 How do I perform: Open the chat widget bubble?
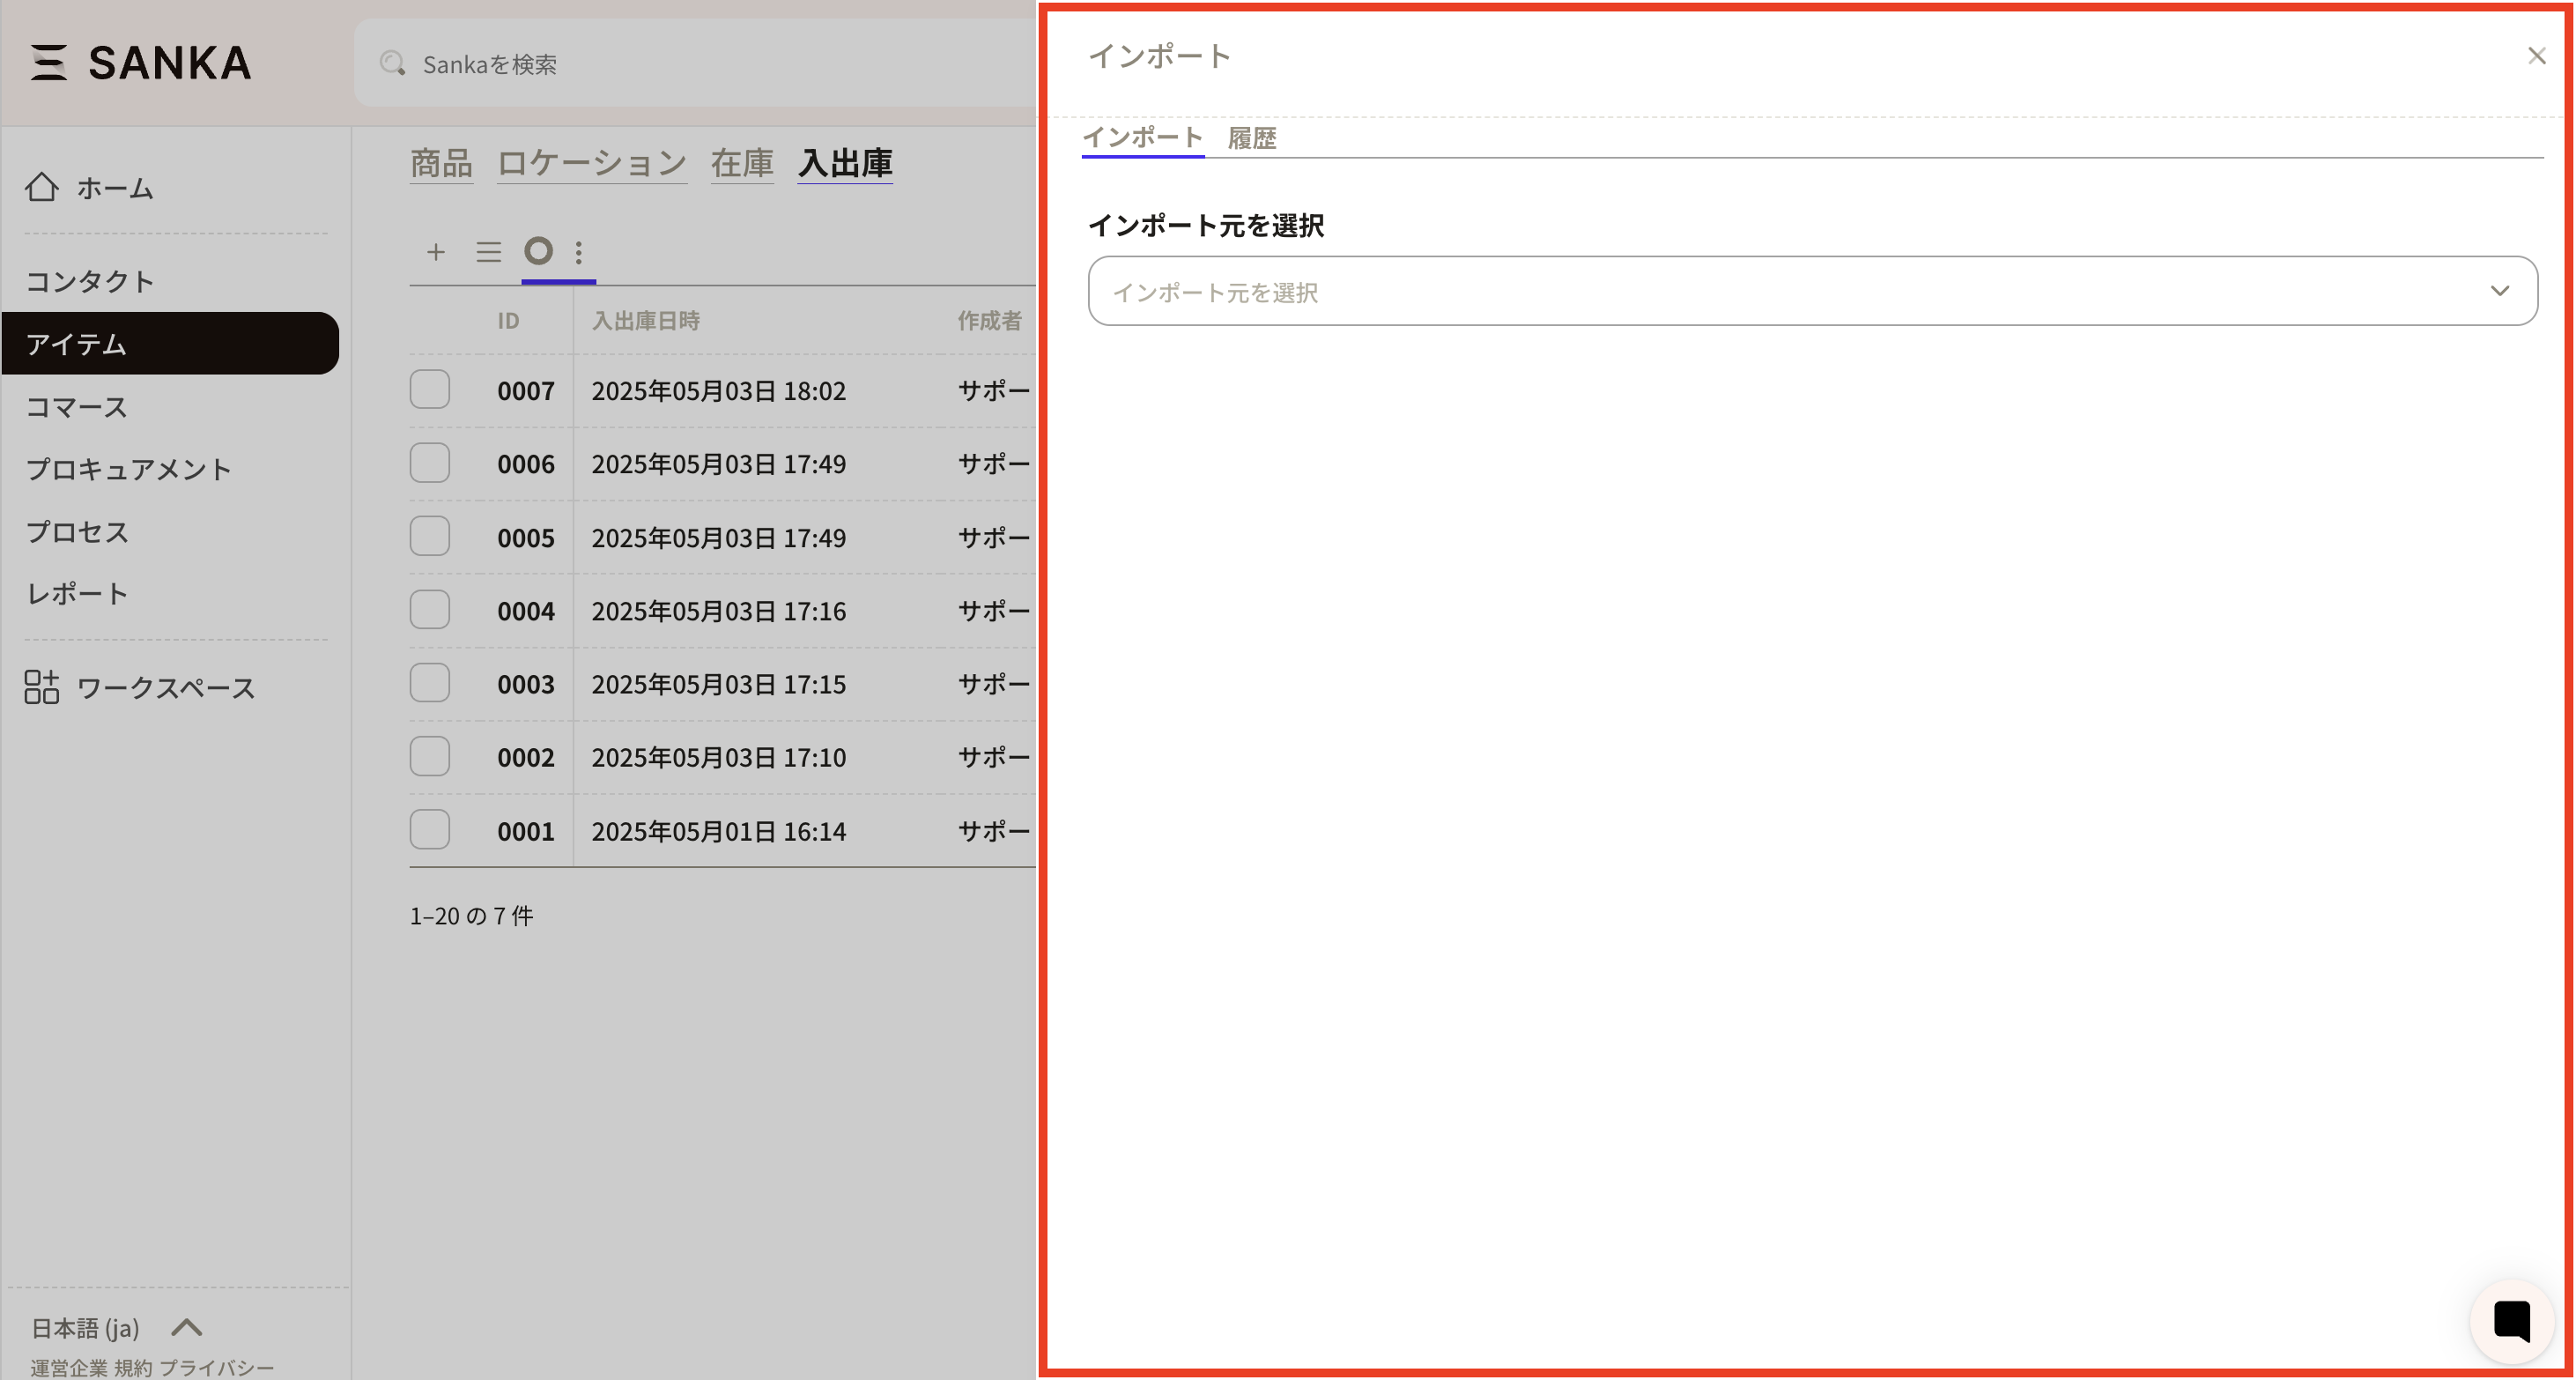coord(2511,1320)
